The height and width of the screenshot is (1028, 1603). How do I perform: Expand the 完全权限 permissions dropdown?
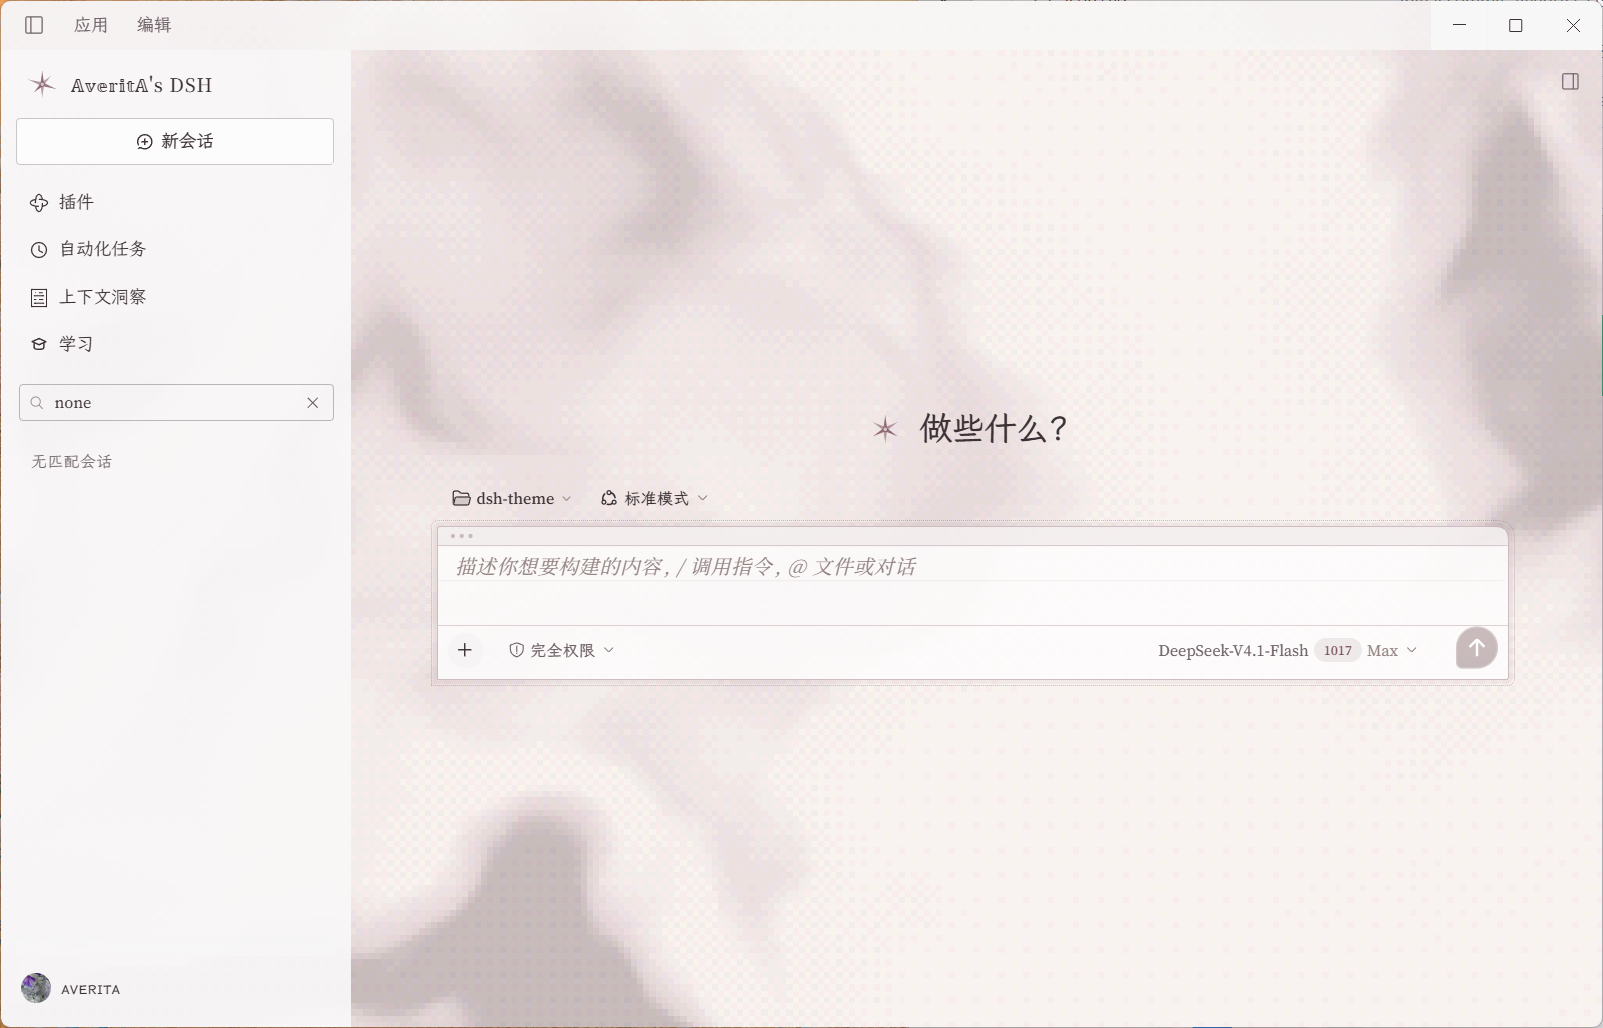(561, 650)
